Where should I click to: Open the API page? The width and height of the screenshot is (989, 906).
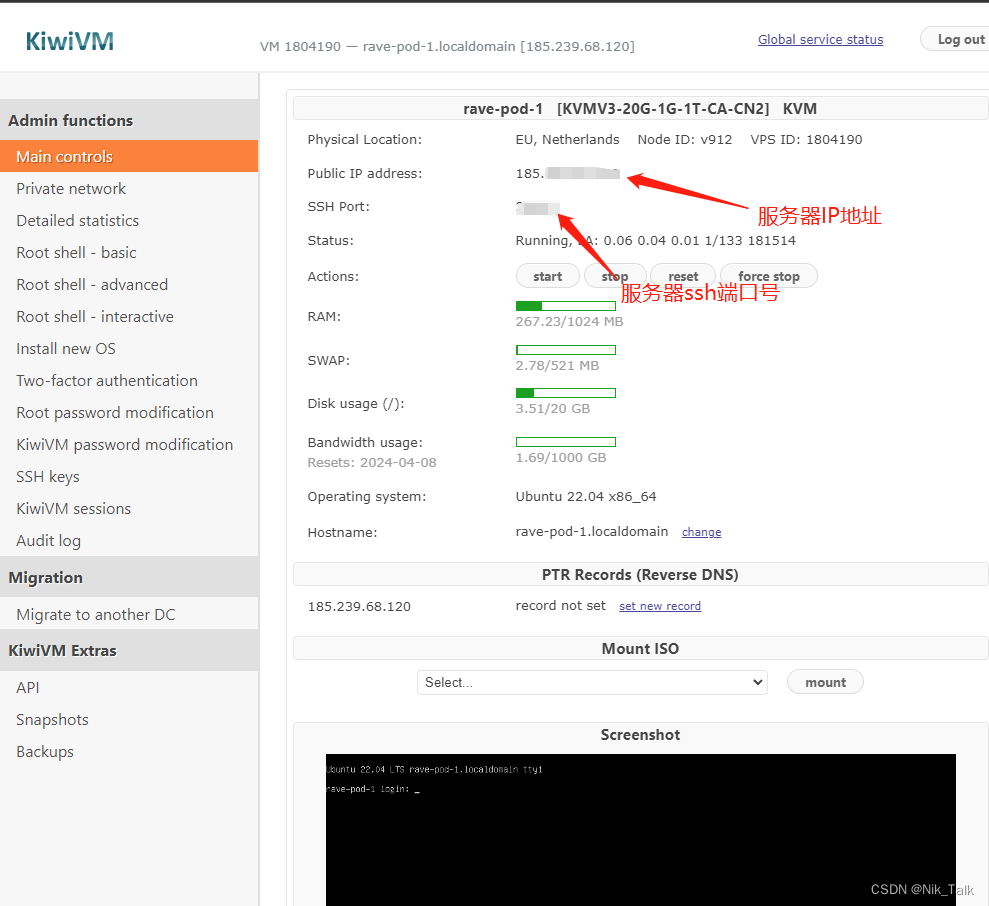[x=28, y=688]
